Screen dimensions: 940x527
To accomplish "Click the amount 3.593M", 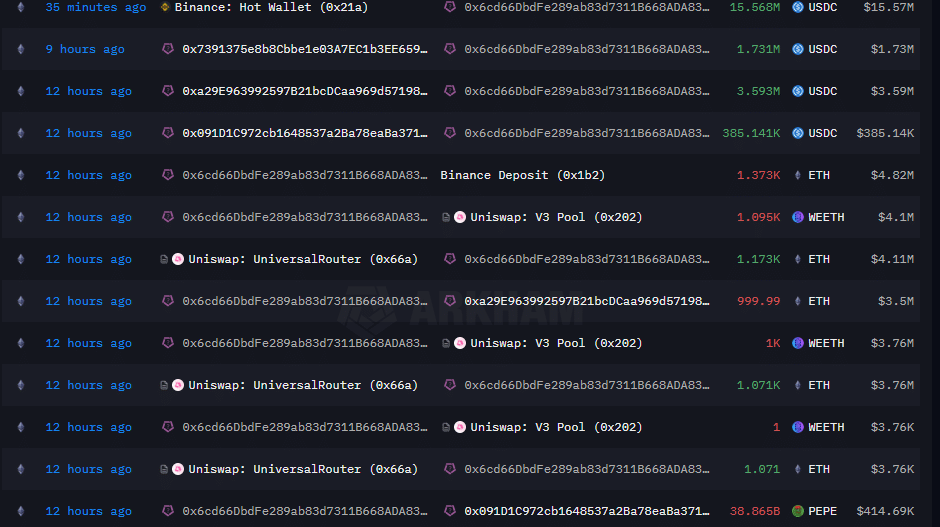I will [758, 91].
